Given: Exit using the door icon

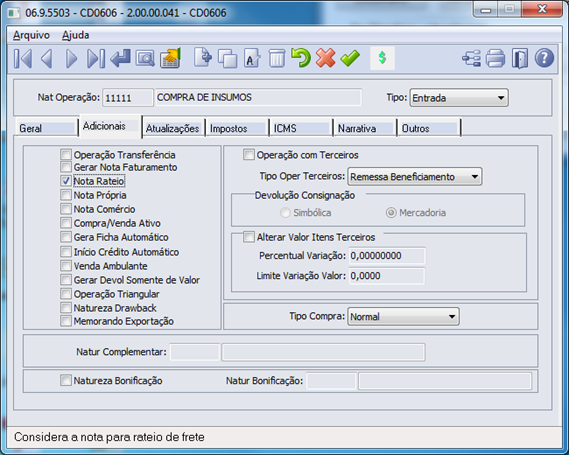Looking at the screenshot, I should pos(520,58).
